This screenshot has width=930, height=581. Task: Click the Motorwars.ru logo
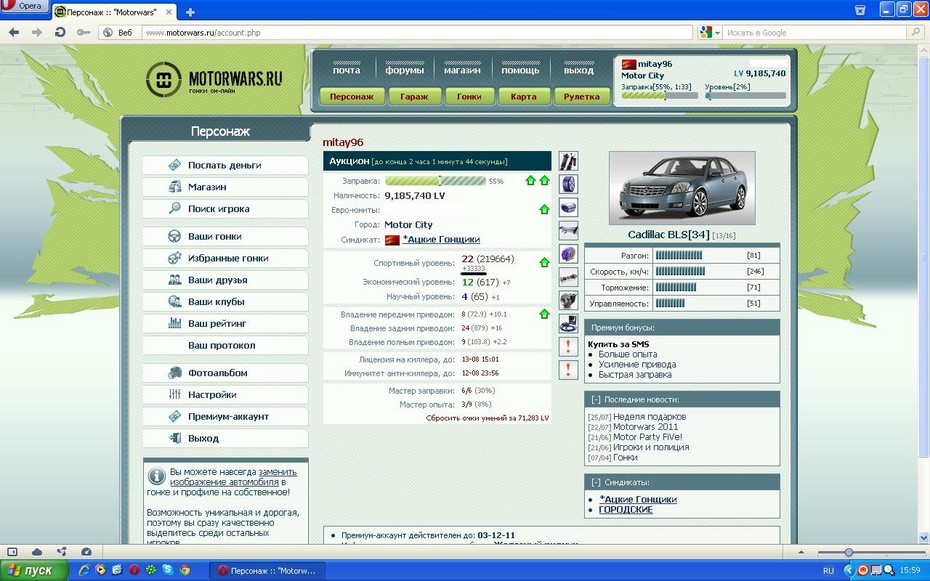tap(215, 79)
